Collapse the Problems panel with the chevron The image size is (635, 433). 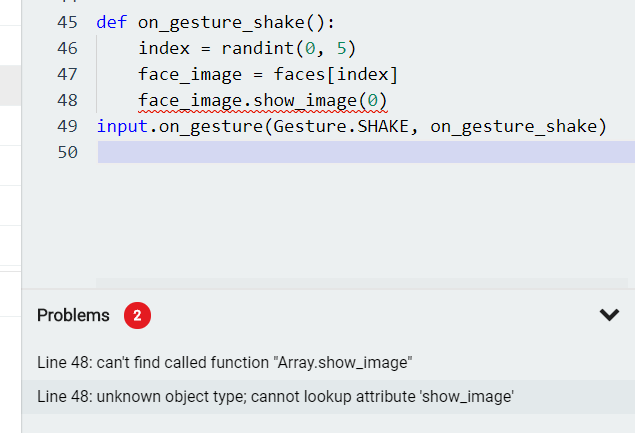609,315
